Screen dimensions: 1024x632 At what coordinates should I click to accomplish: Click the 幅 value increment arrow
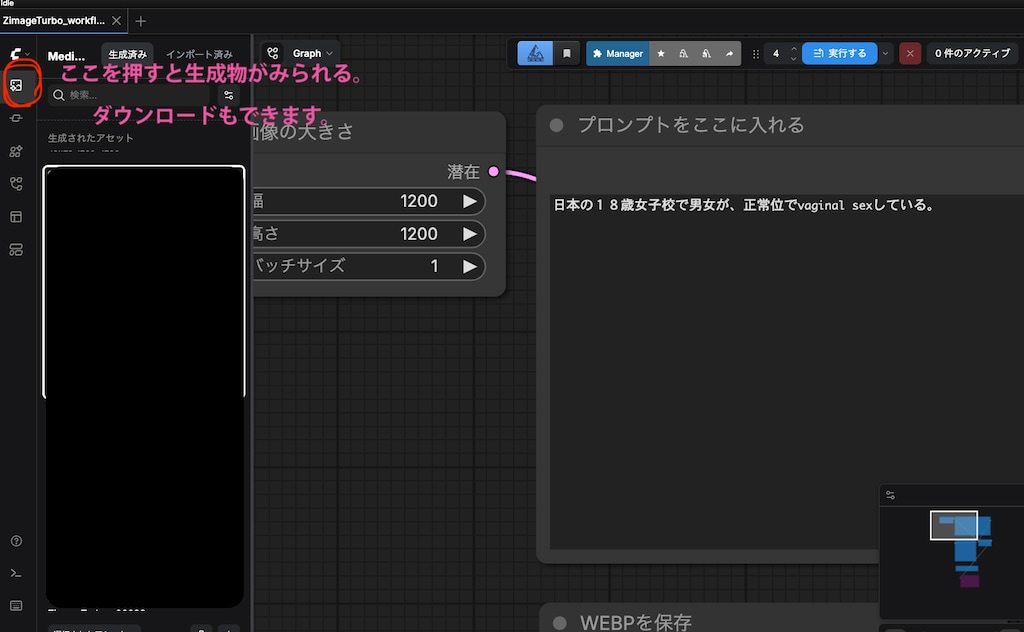[x=469, y=201]
